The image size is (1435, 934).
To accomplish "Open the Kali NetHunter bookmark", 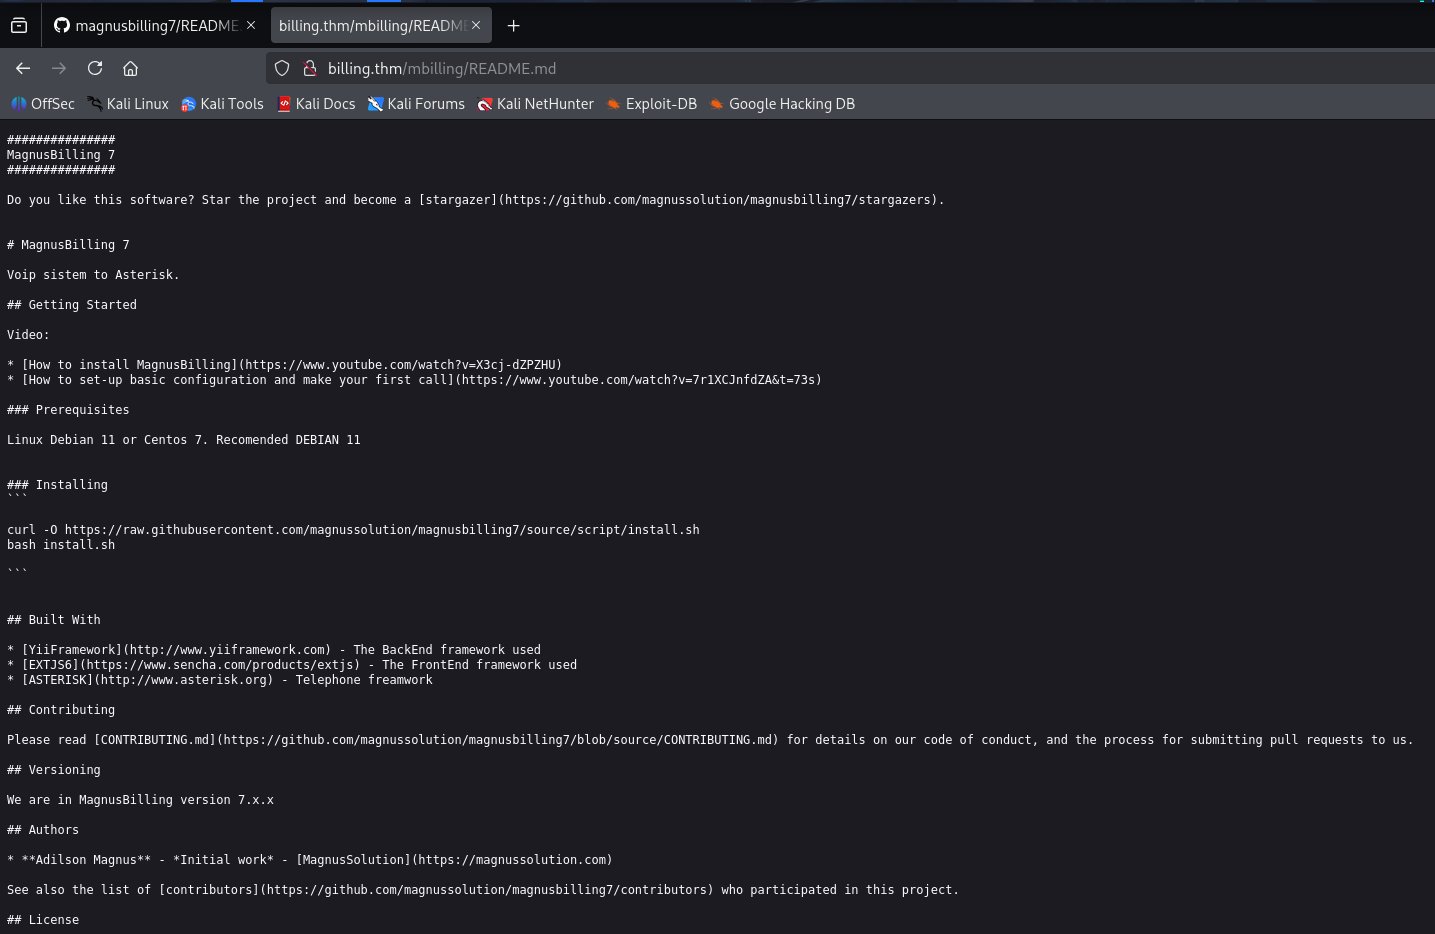I will (535, 104).
